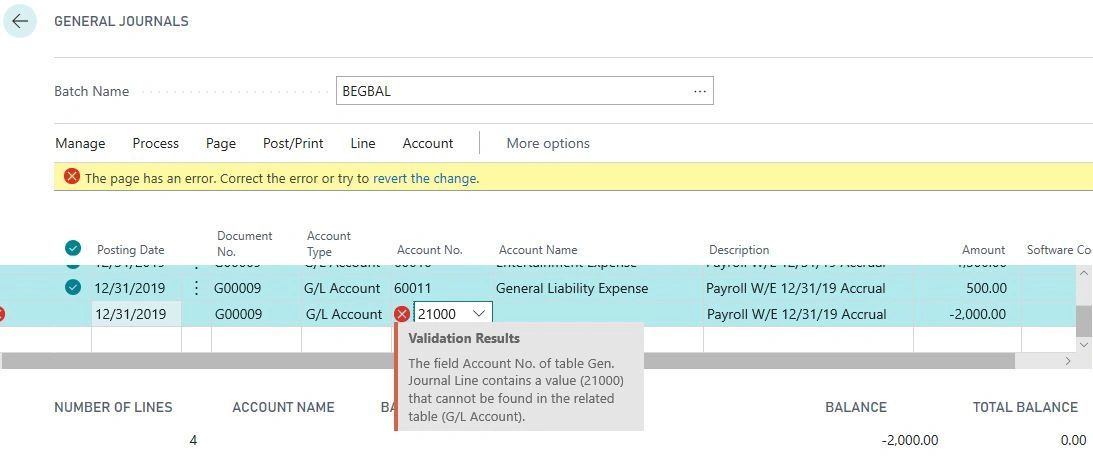The image size is (1093, 457).
Task: Click the Amount column header
Action: click(984, 250)
